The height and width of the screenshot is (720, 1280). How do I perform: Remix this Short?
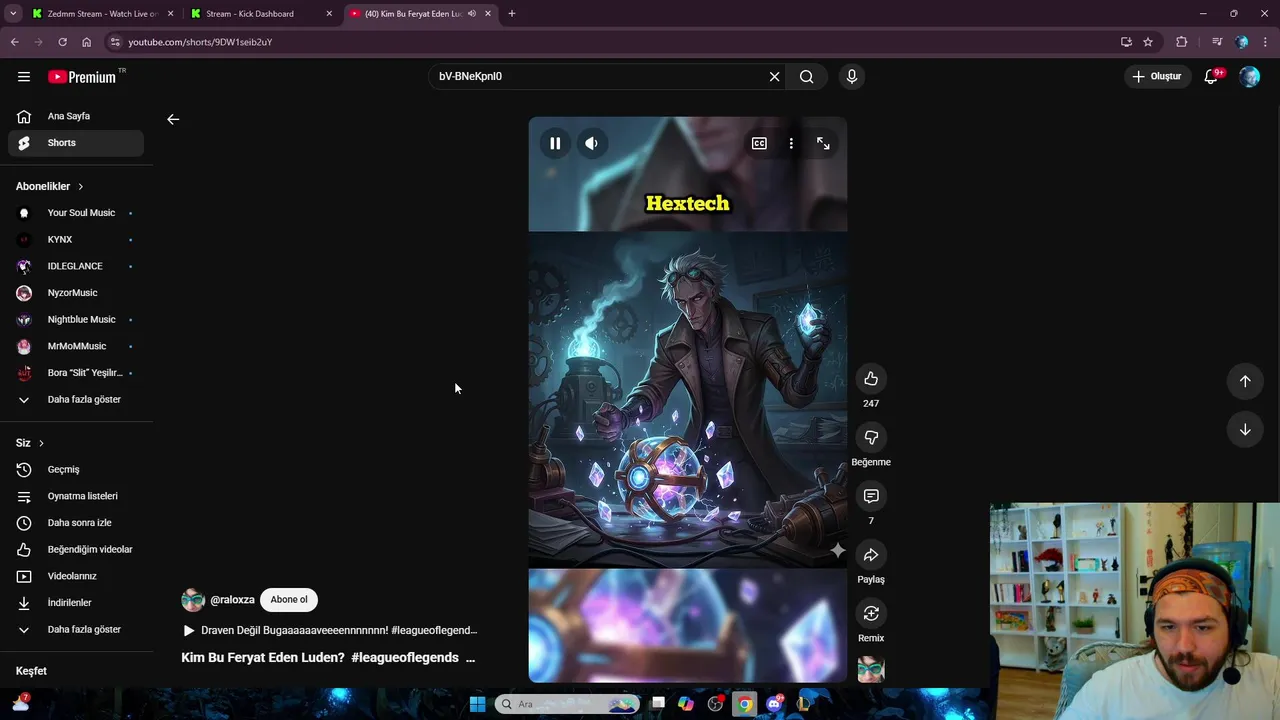[x=871, y=613]
